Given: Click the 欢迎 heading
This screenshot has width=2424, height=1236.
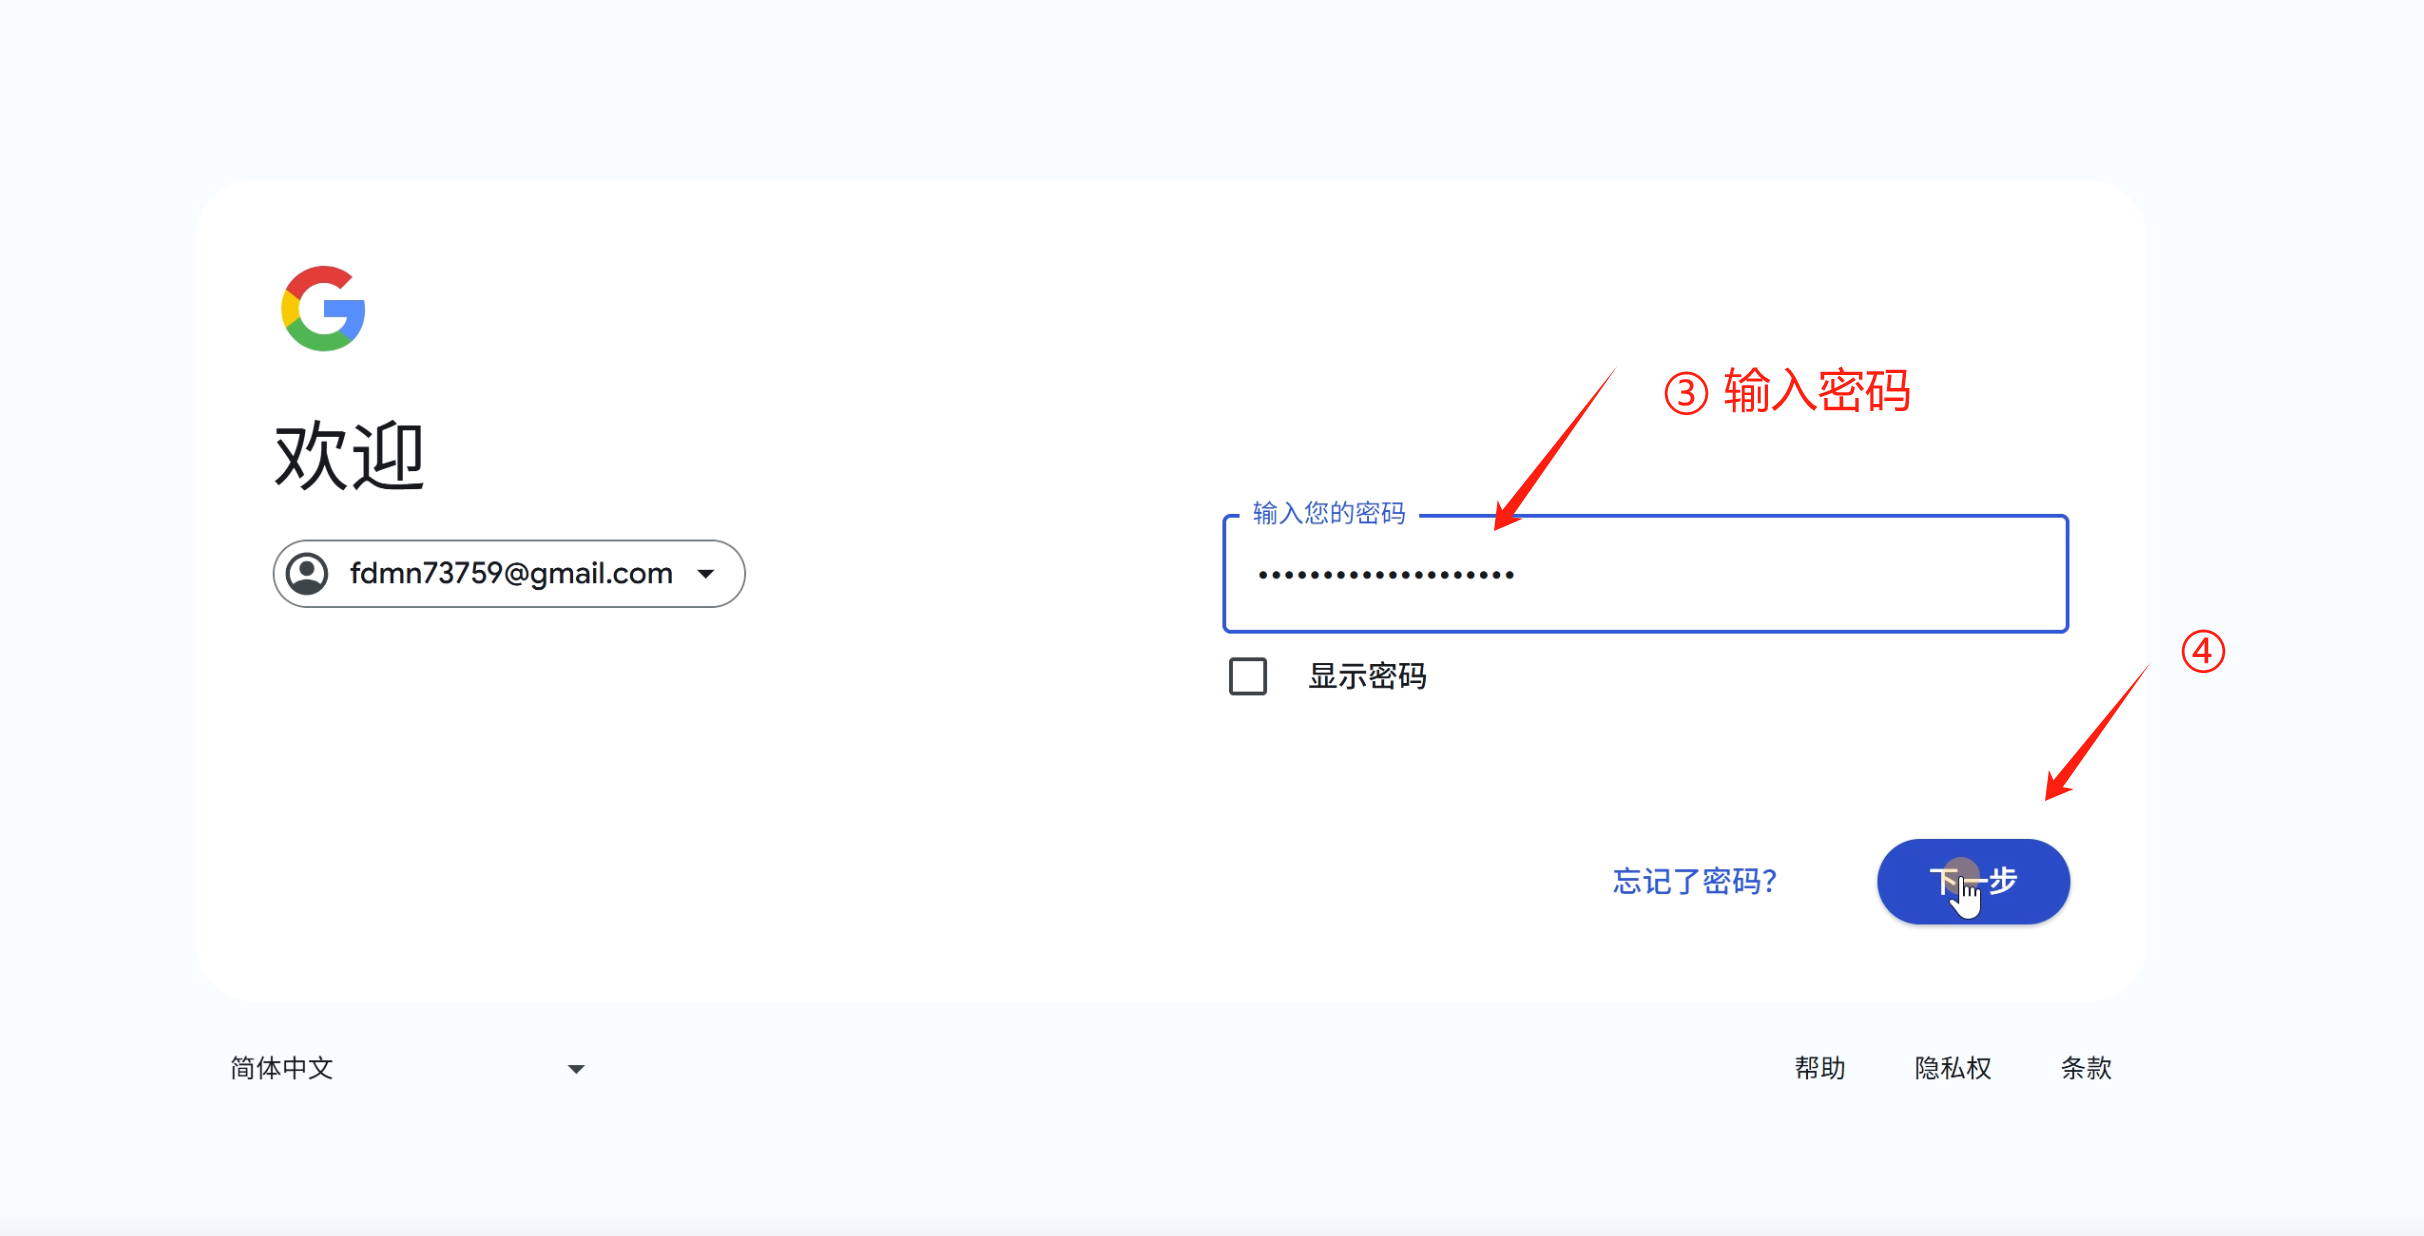Looking at the screenshot, I should tap(349, 456).
